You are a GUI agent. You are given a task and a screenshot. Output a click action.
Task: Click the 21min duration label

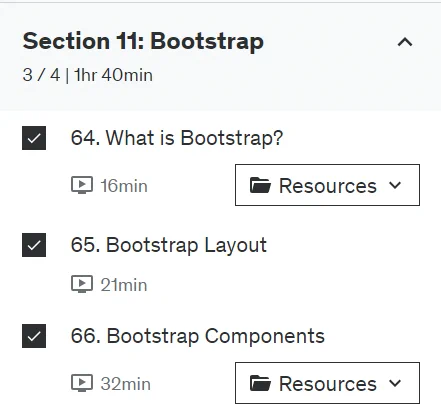point(124,285)
